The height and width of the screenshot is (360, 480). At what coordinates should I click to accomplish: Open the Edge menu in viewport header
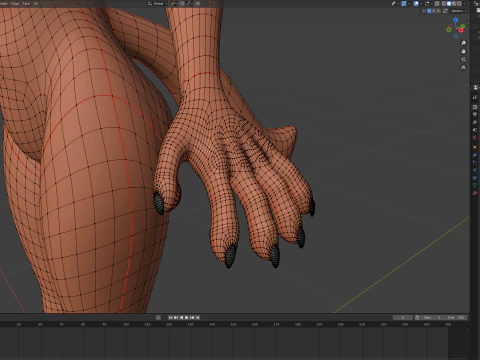pyautogui.click(x=15, y=3)
